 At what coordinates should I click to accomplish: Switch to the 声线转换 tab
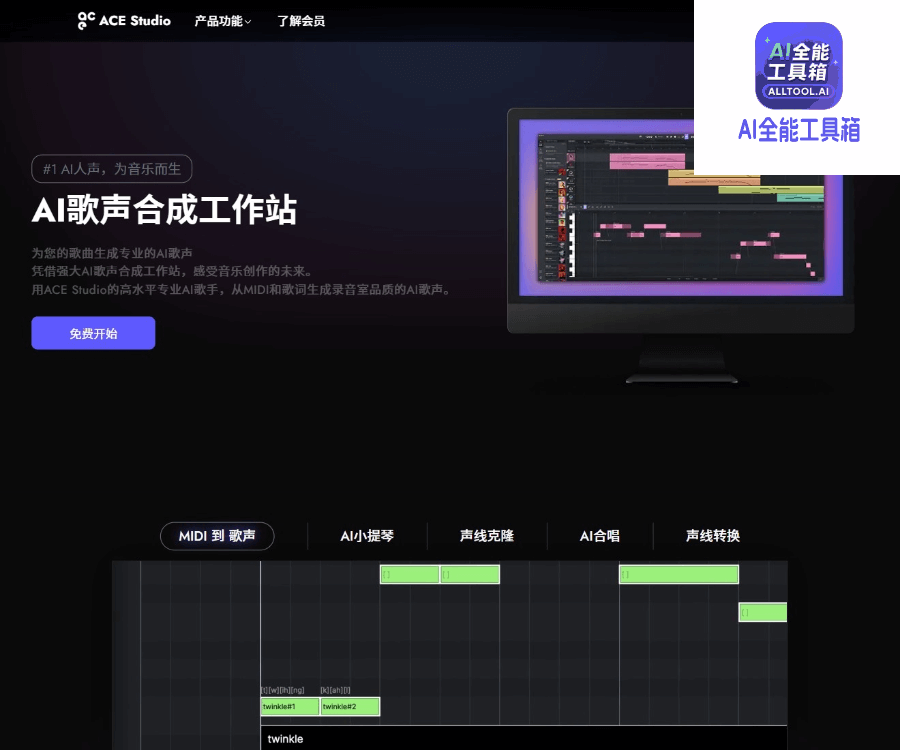pyautogui.click(x=713, y=536)
